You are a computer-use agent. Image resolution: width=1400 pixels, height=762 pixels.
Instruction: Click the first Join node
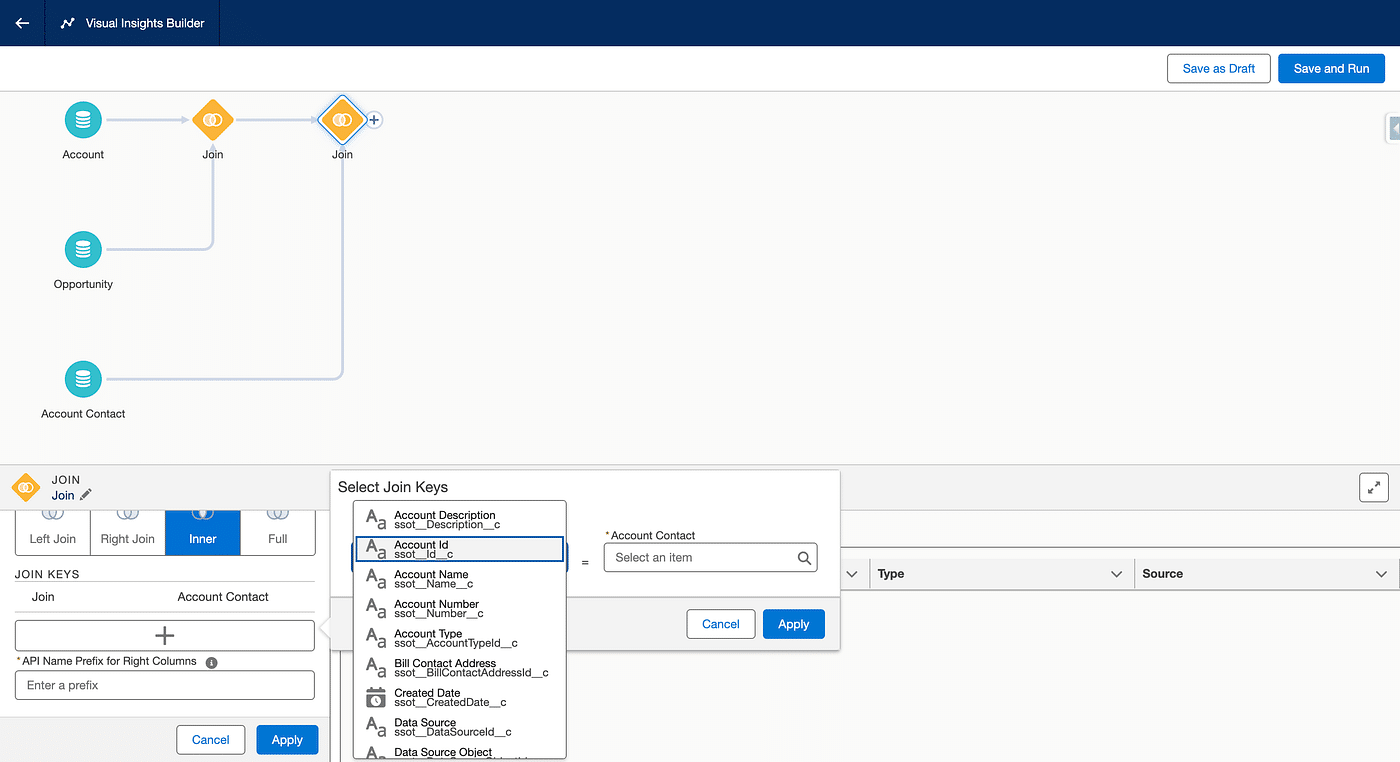212,120
